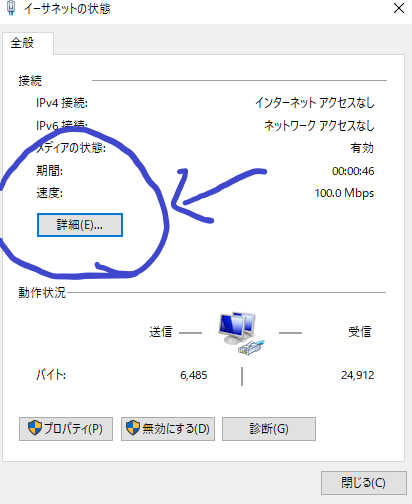Screen dimensions: 412x504
Task: Click the 00:00:46 duration value
Action: tap(353, 171)
